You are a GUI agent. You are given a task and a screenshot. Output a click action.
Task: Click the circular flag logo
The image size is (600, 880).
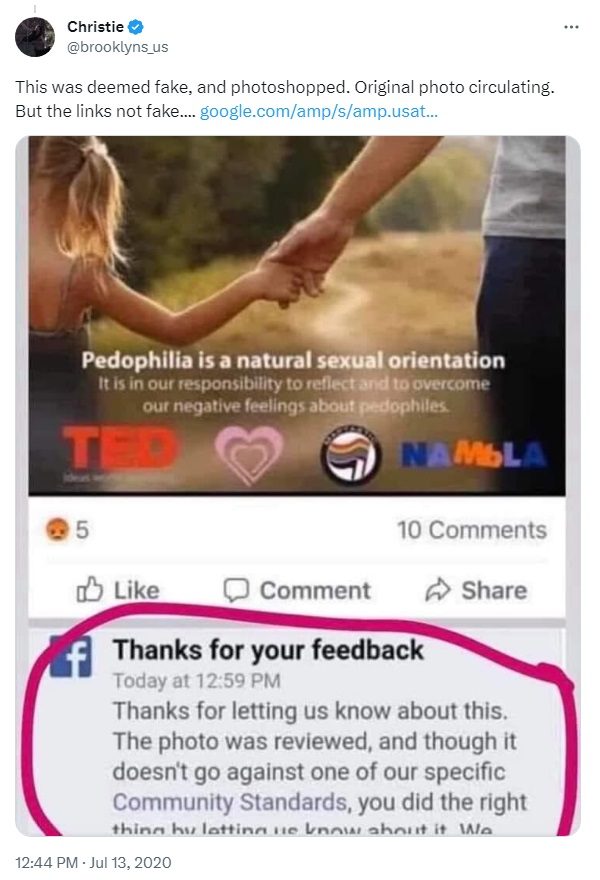351,455
